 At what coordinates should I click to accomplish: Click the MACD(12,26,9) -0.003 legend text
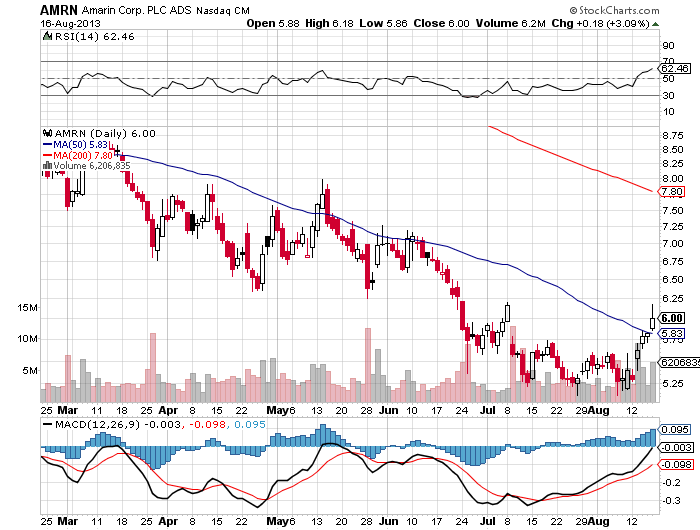click(x=118, y=424)
